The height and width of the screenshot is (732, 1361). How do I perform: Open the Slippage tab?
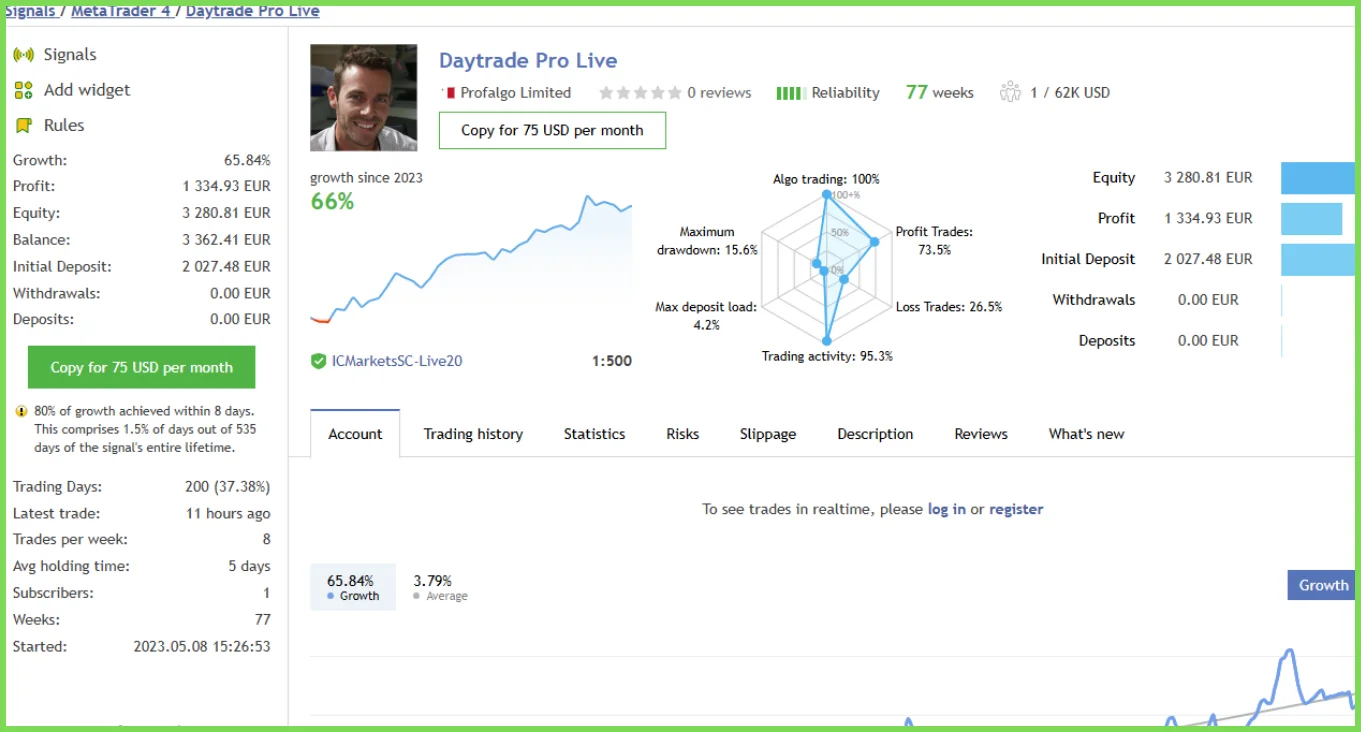click(768, 434)
